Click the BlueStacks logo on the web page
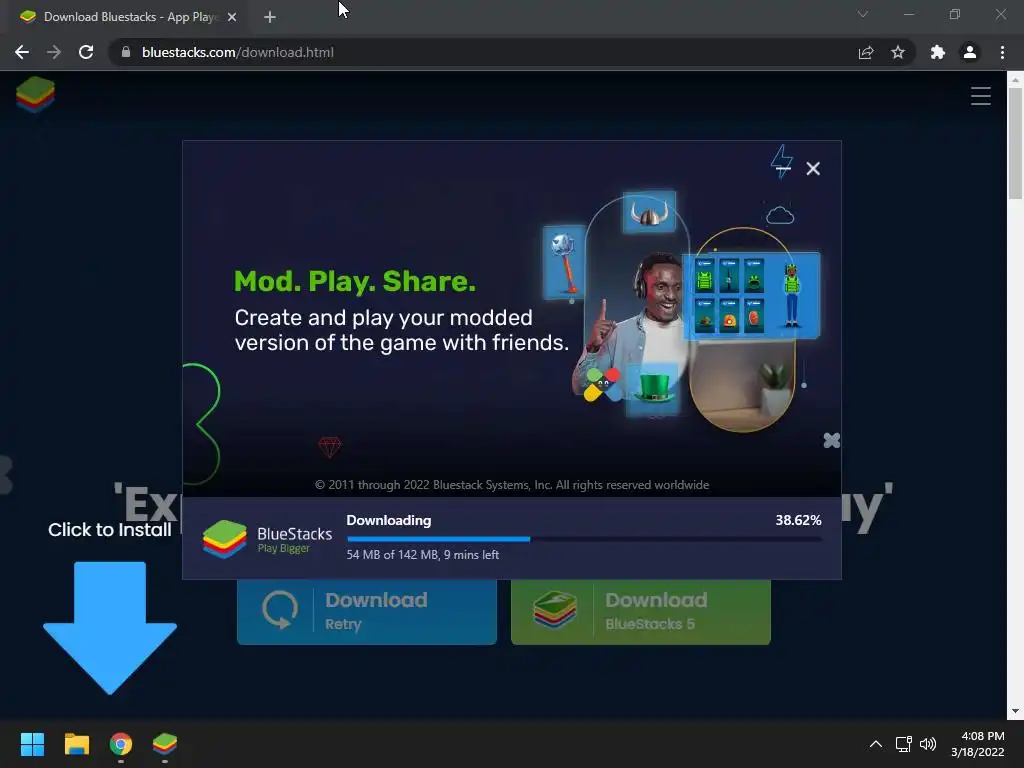 [x=35, y=94]
